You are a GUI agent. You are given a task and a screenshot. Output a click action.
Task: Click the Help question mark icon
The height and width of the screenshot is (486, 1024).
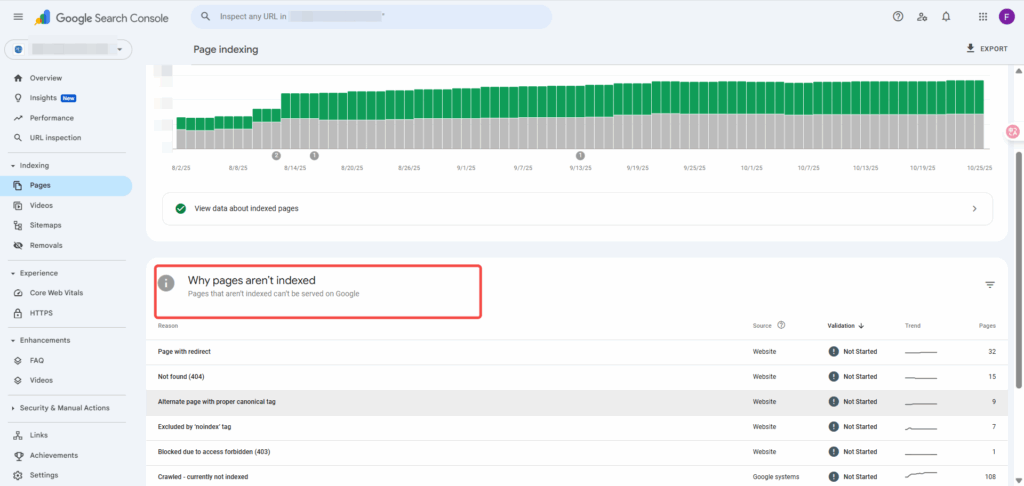pyautogui.click(x=897, y=17)
